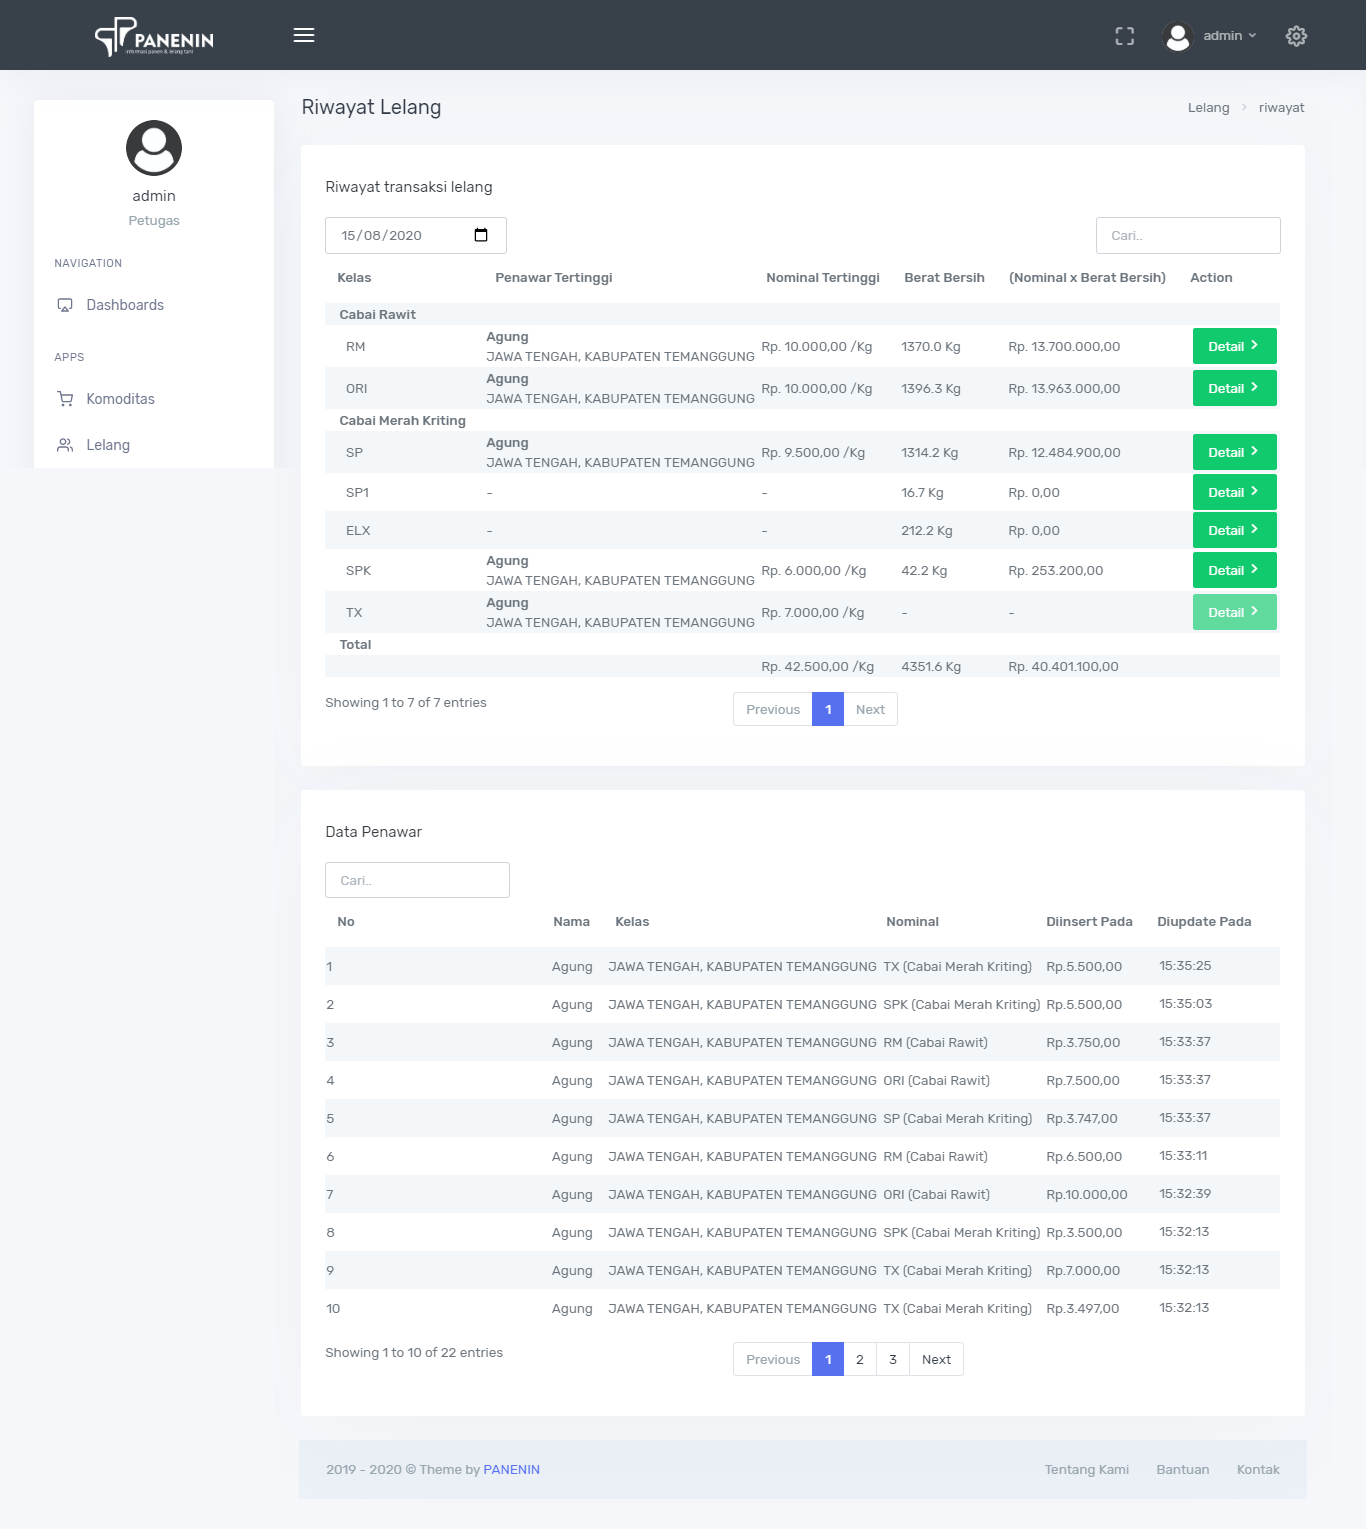Select page 1 in Data Penawar pagination

point(828,1359)
